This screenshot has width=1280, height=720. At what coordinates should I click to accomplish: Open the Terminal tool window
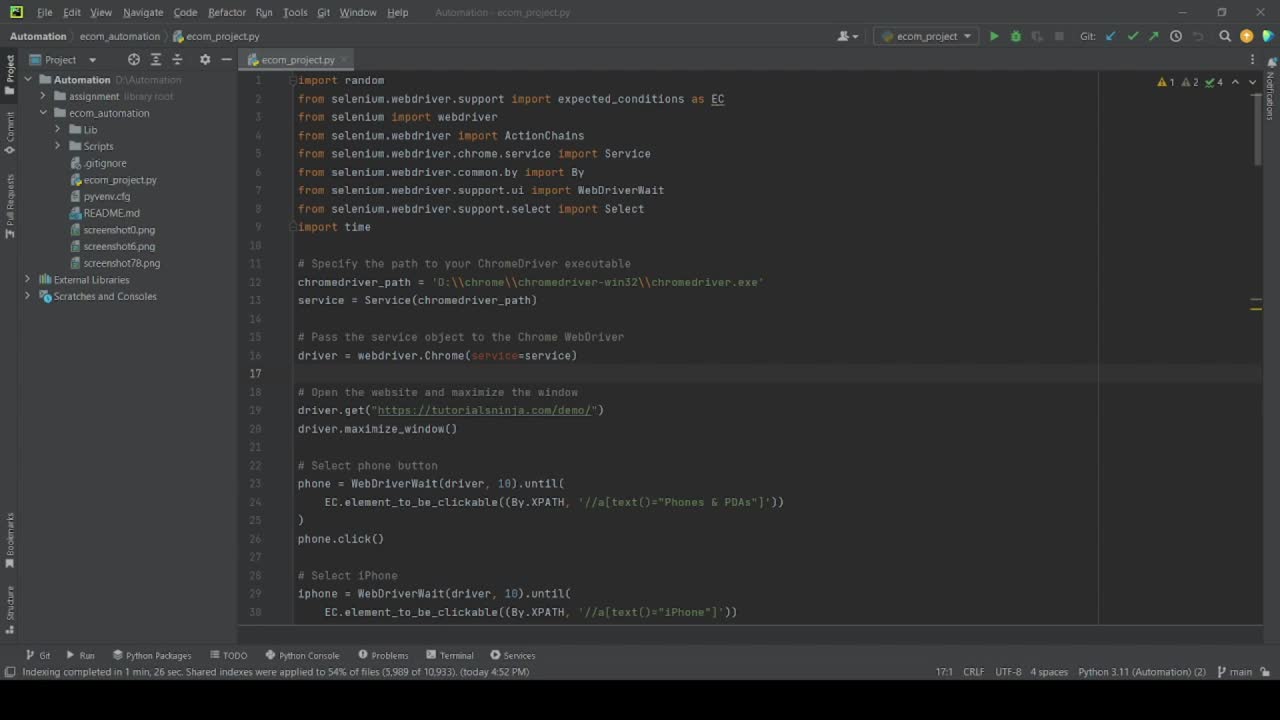pos(450,655)
